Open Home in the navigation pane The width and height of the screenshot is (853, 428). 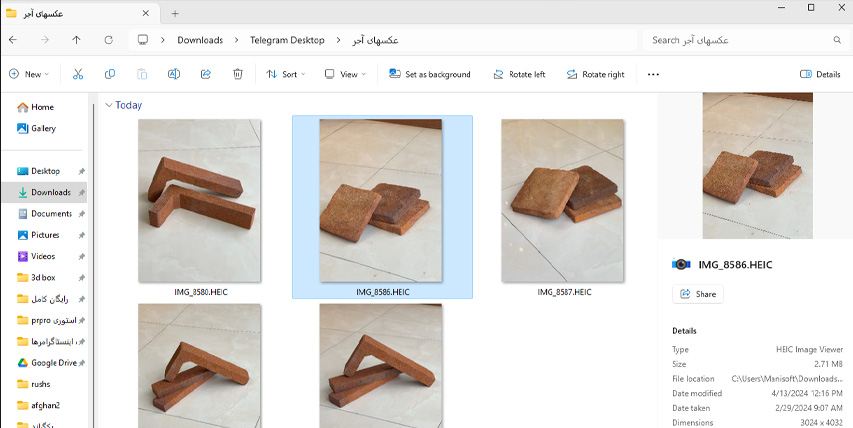(x=35, y=107)
